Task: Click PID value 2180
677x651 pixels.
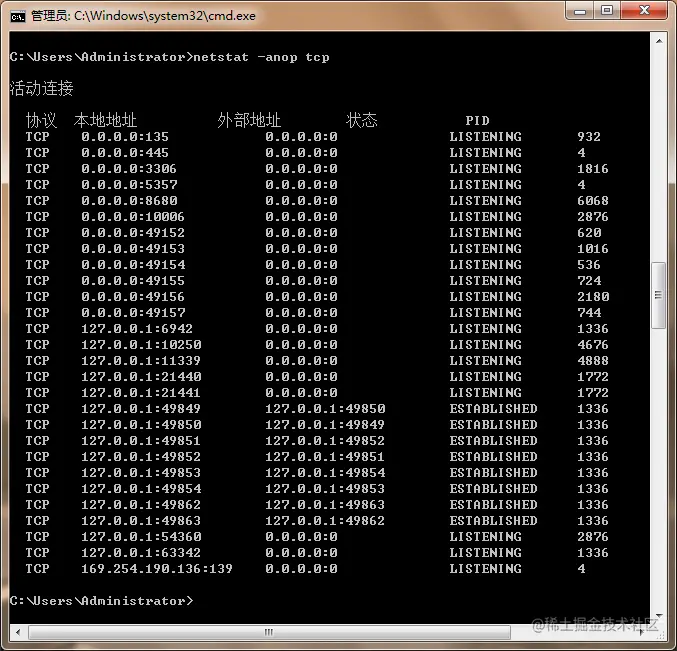Action: pos(593,297)
